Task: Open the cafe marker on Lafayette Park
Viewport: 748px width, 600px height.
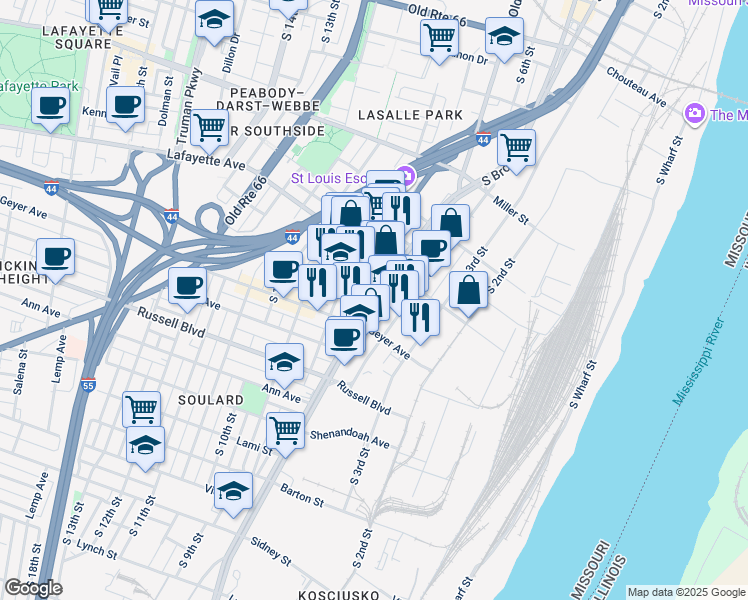Action: coord(51,106)
